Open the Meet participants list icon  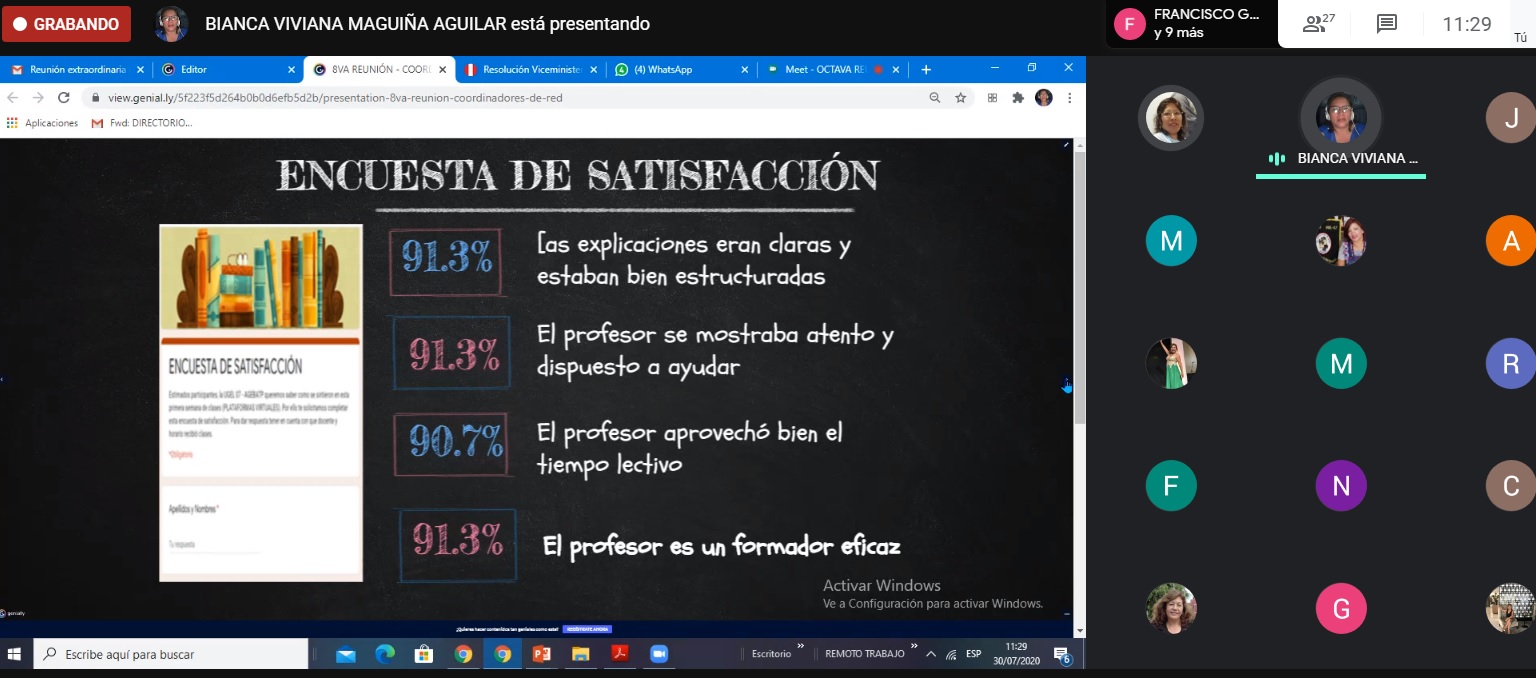coord(1319,24)
